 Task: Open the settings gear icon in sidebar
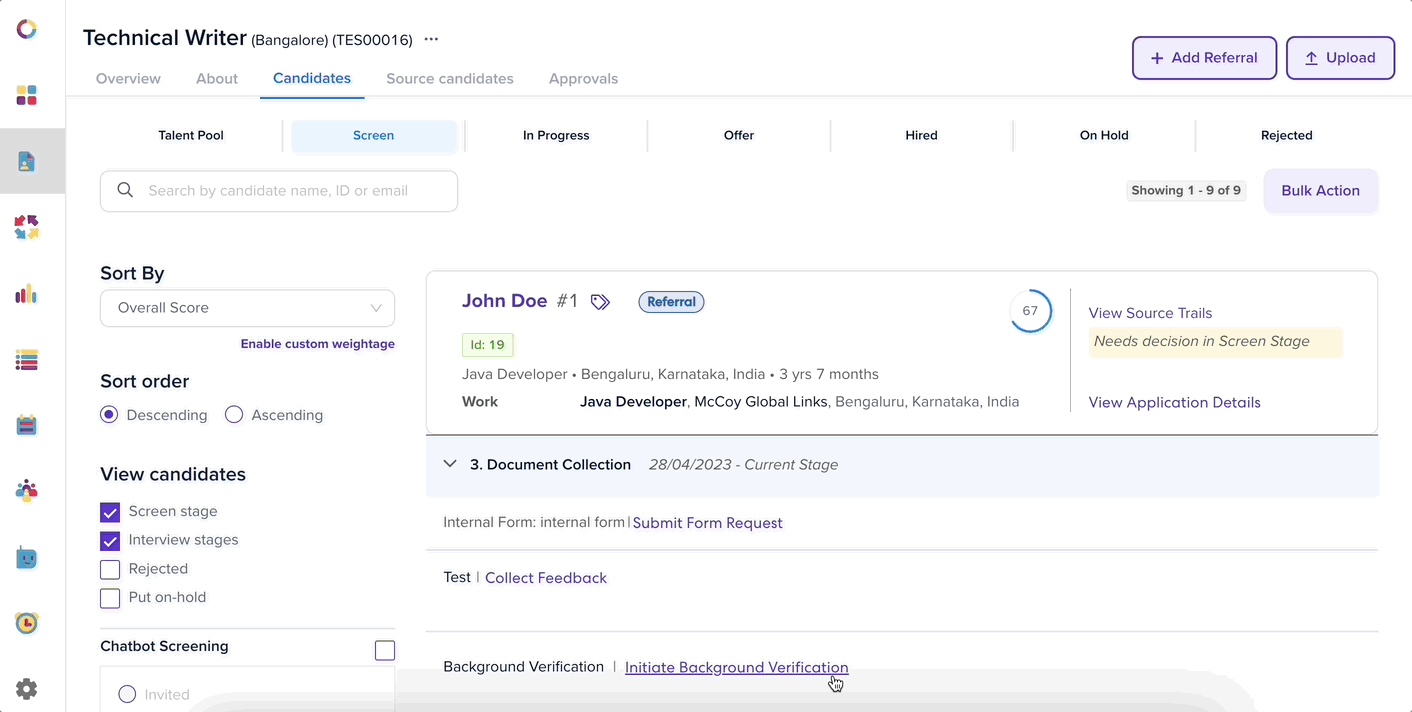pos(27,689)
